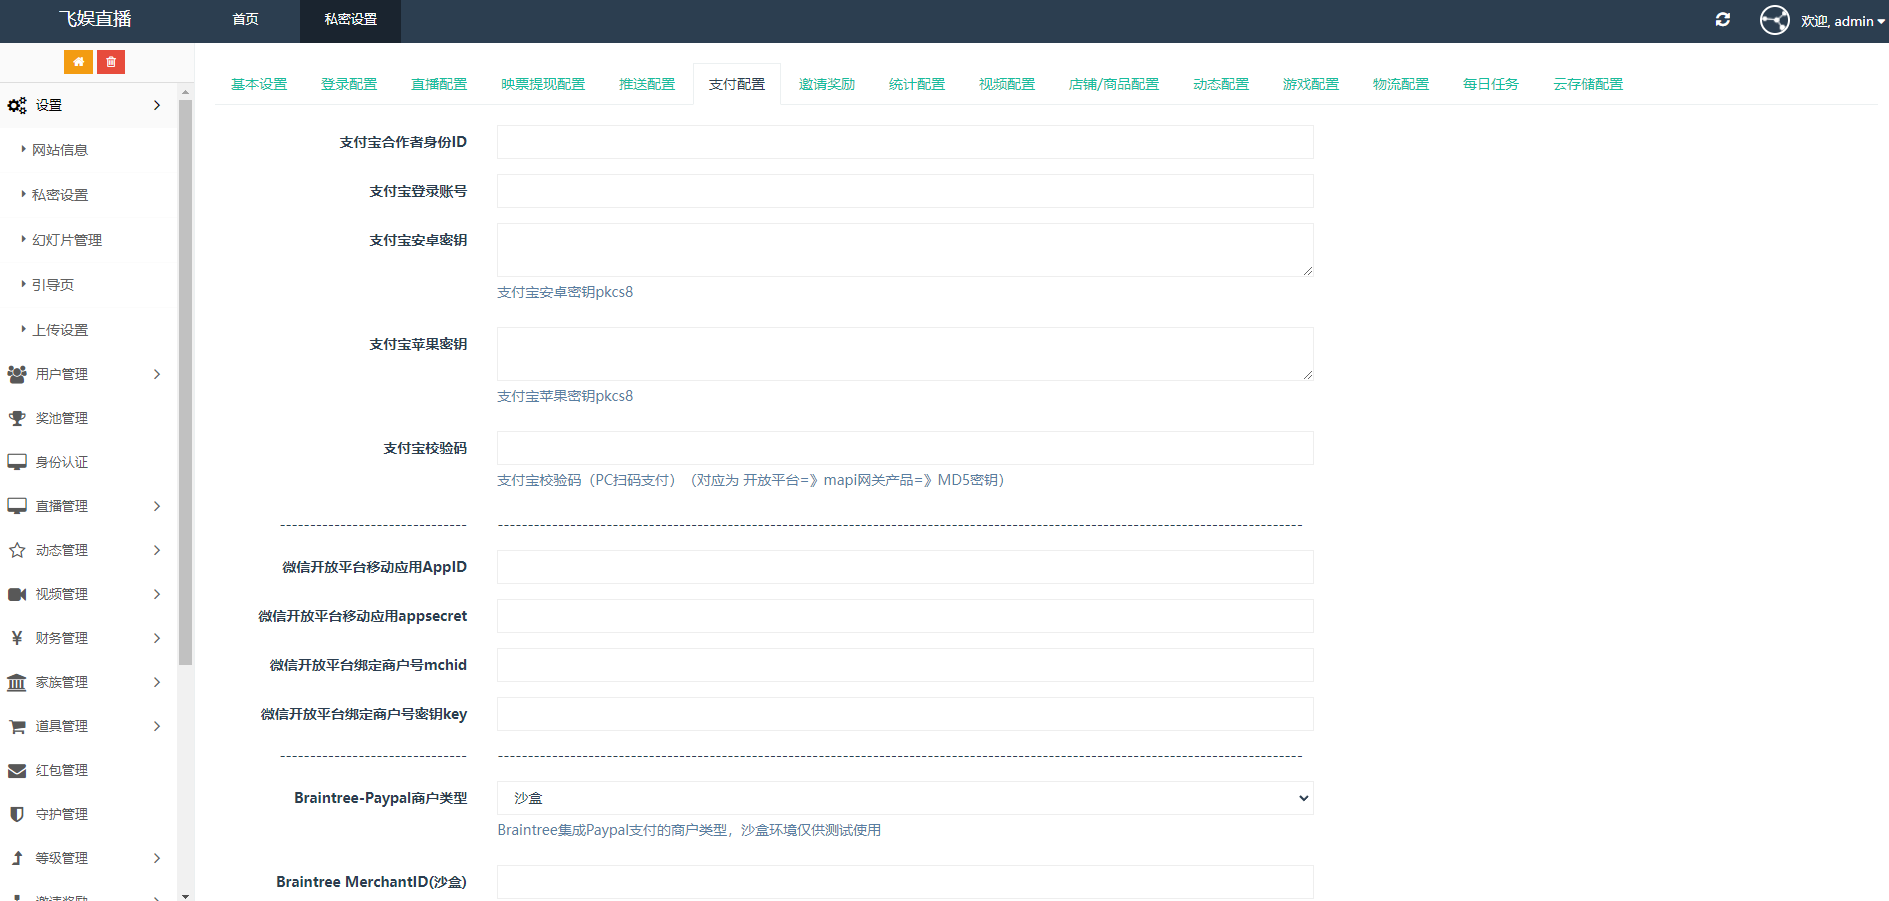This screenshot has width=1889, height=901.
Task: Click the 道具管理 shopping cart icon
Action: (17, 725)
